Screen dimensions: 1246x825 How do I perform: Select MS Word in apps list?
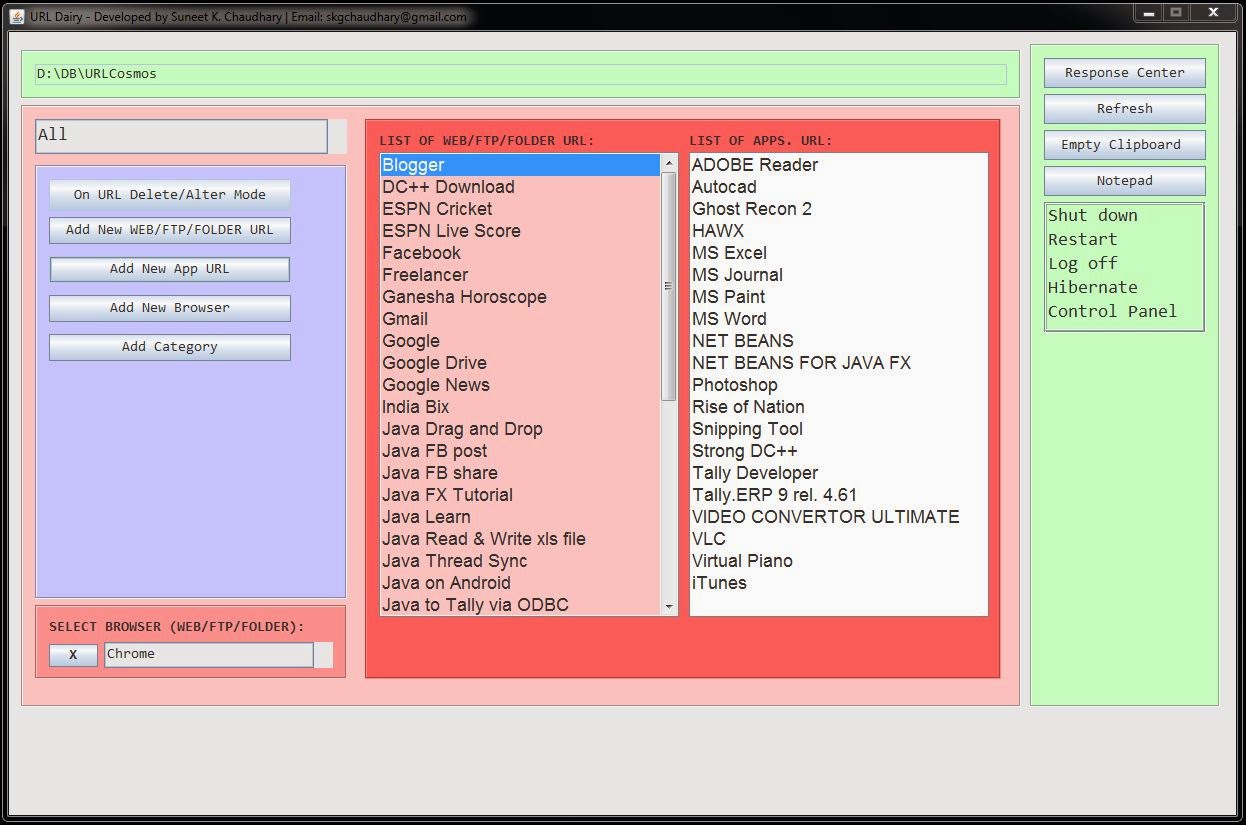[838, 319]
